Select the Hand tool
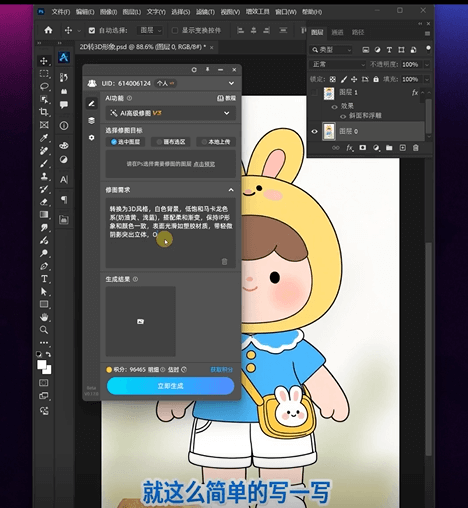Viewport: 468px width, 508px height. [x=44, y=317]
